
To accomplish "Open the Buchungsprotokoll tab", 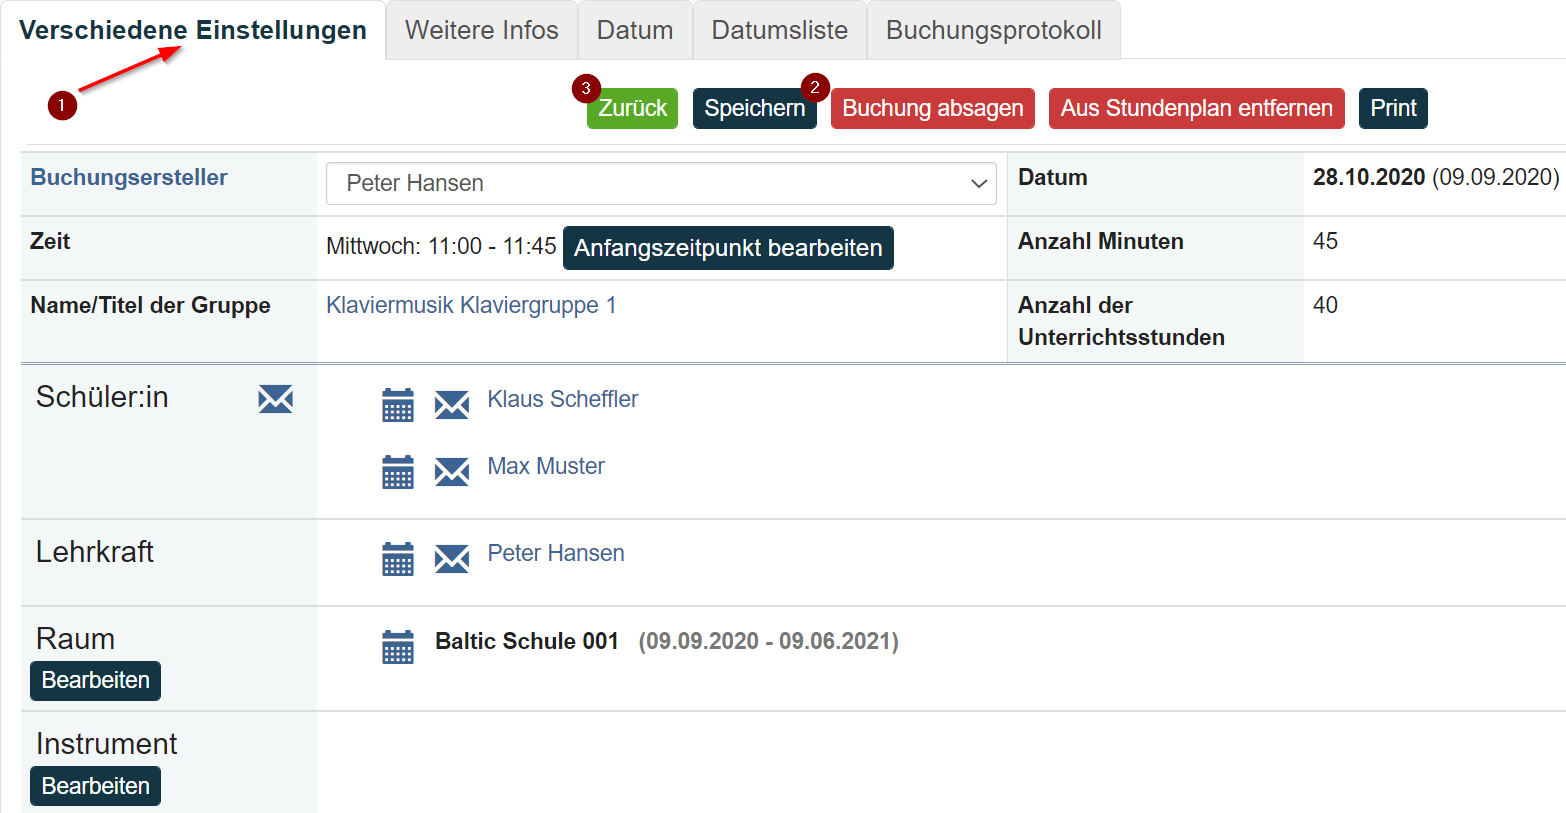I will click(994, 30).
